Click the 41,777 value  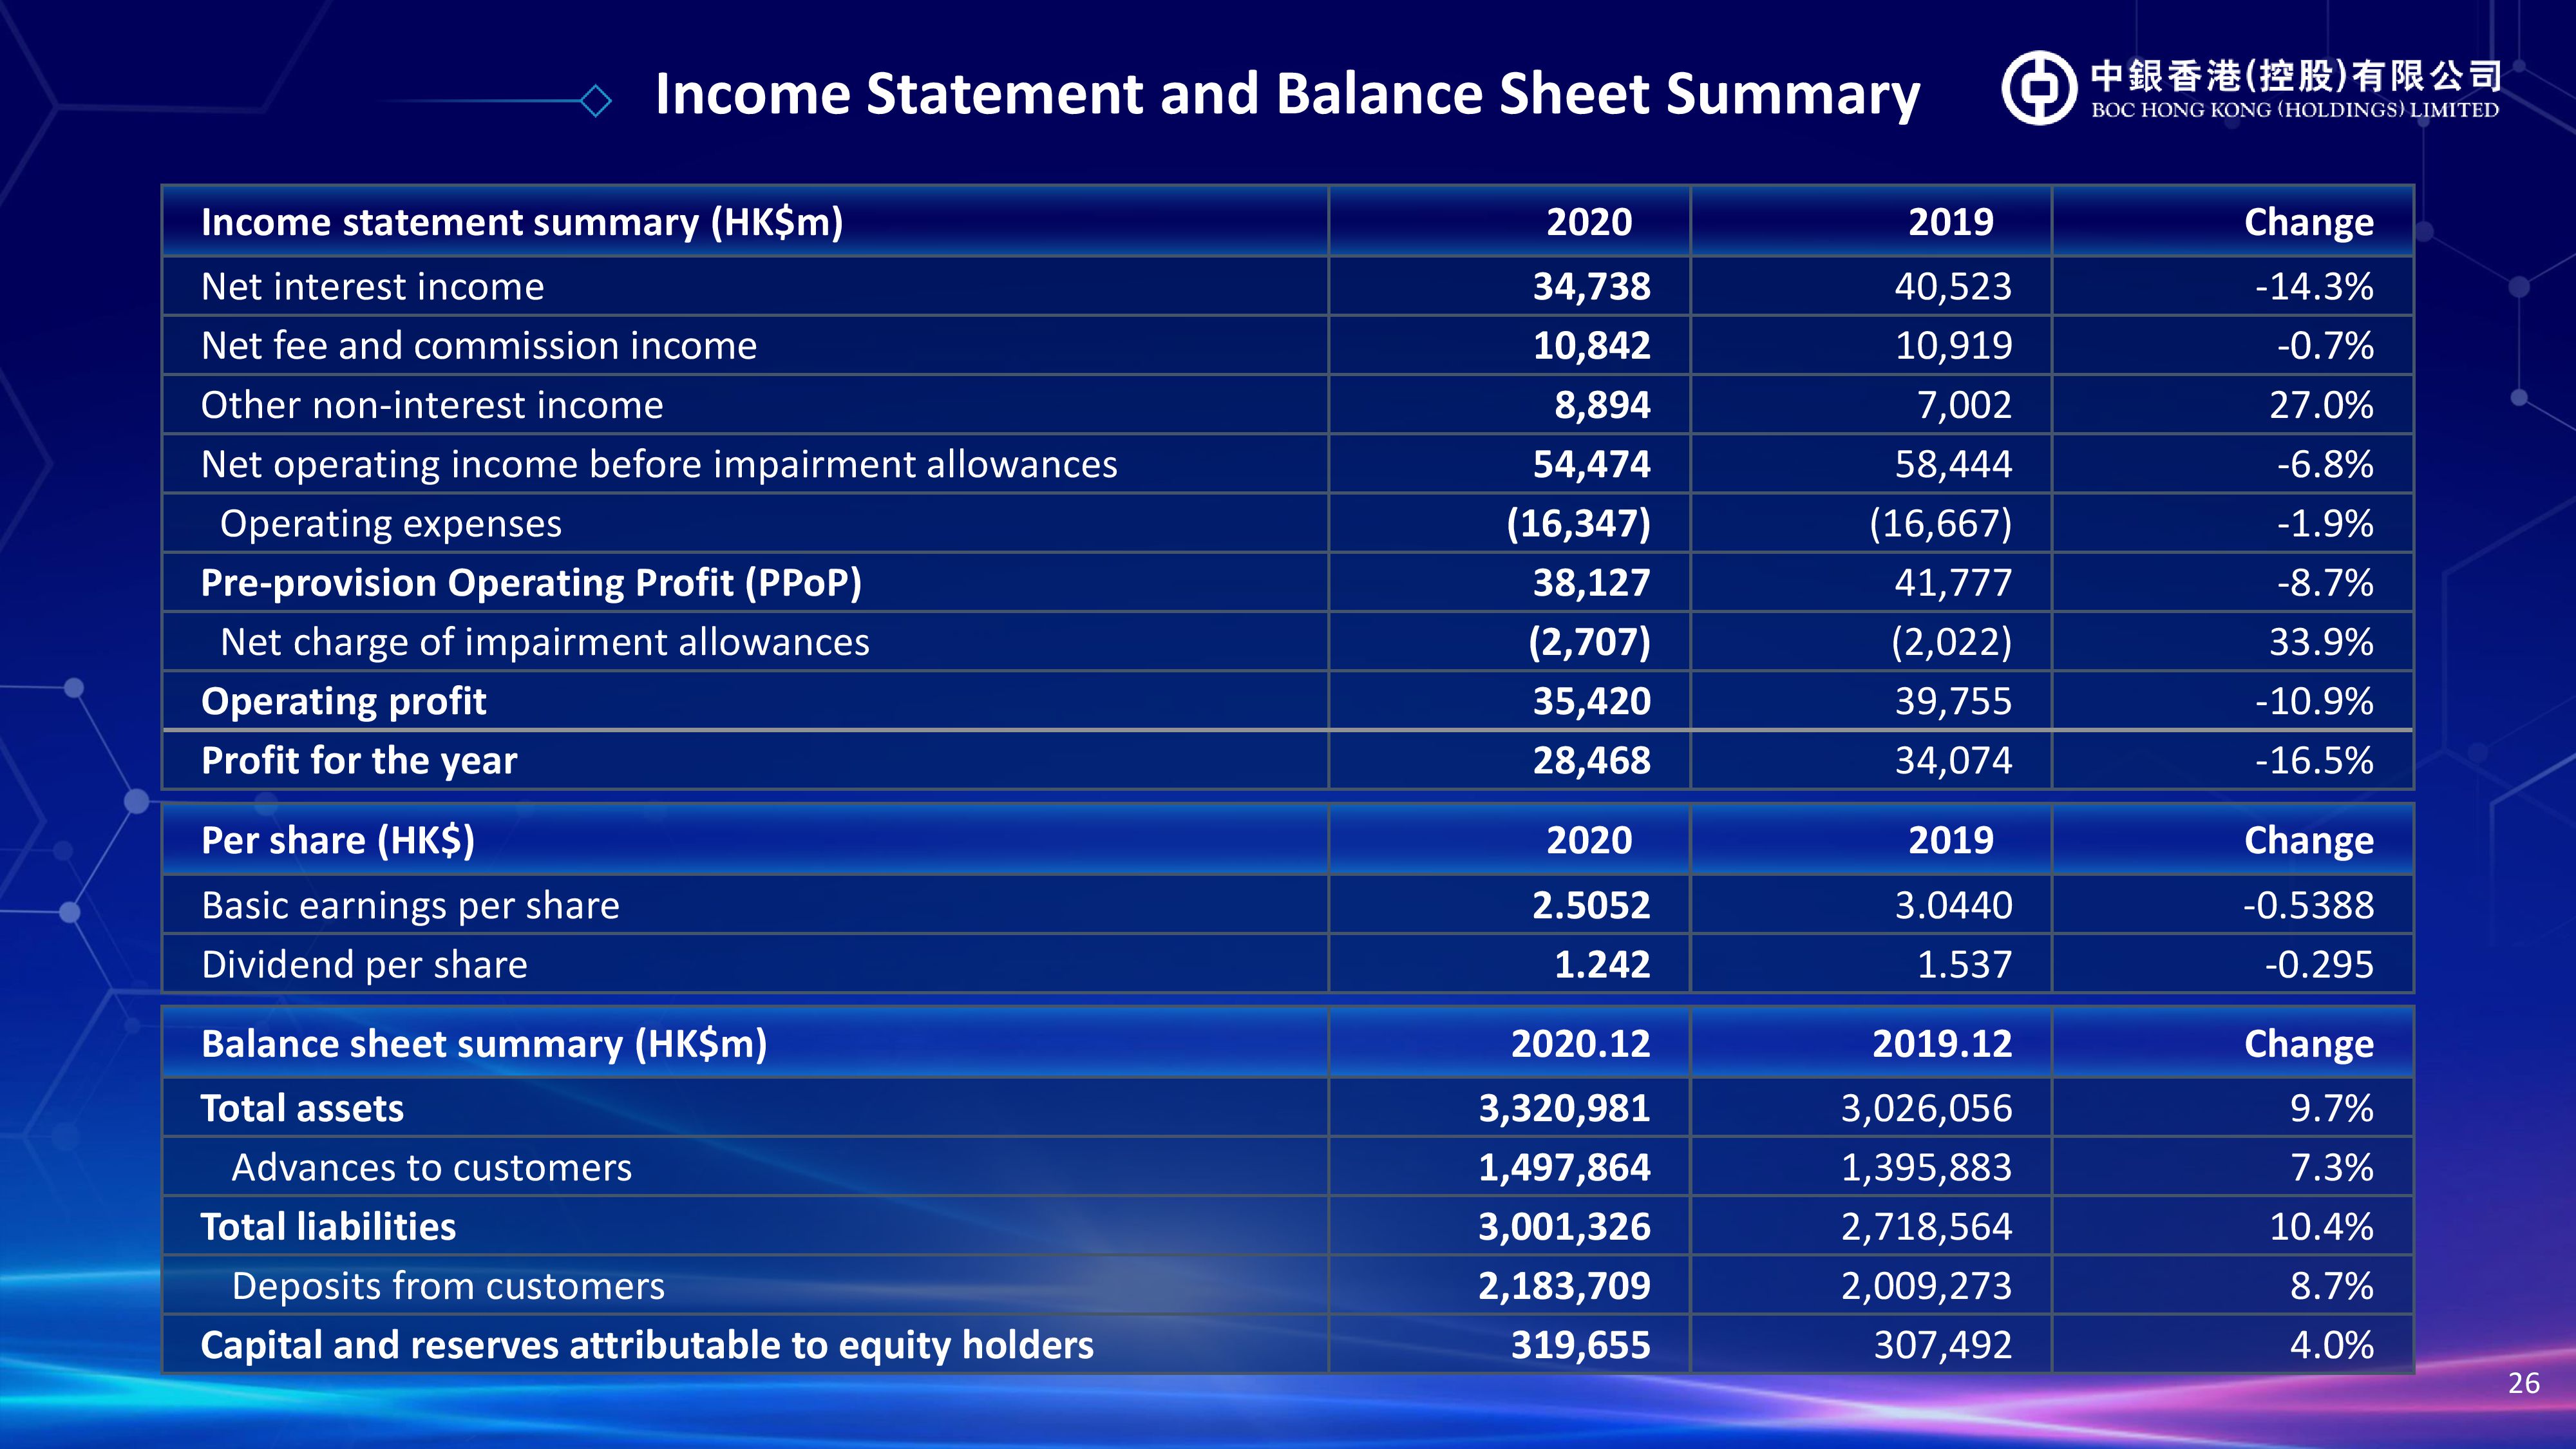click(1953, 583)
